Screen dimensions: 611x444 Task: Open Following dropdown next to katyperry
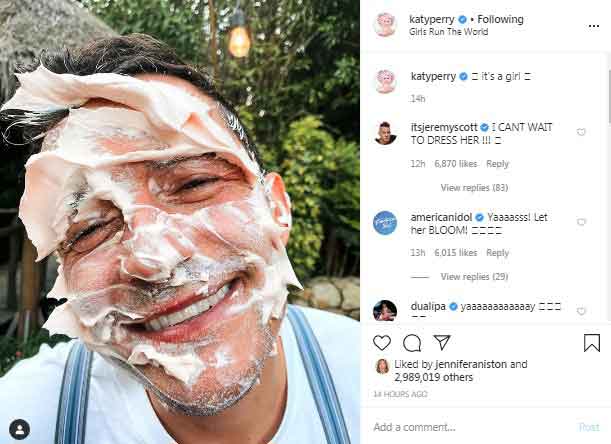coord(500,19)
